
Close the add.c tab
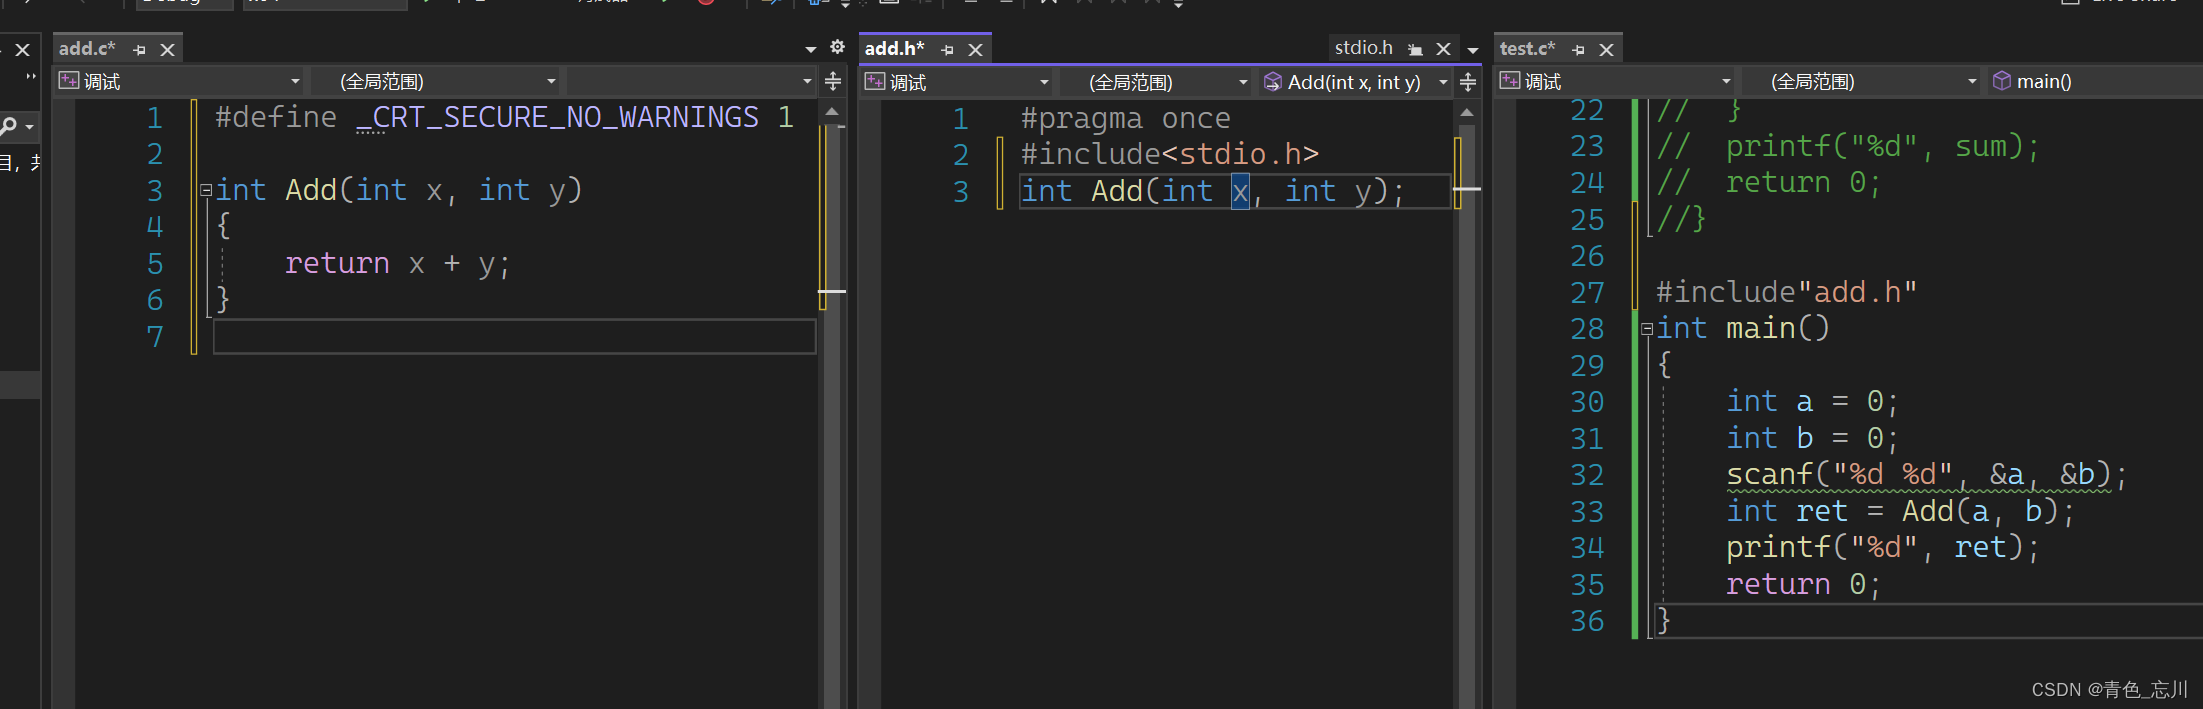pos(168,49)
